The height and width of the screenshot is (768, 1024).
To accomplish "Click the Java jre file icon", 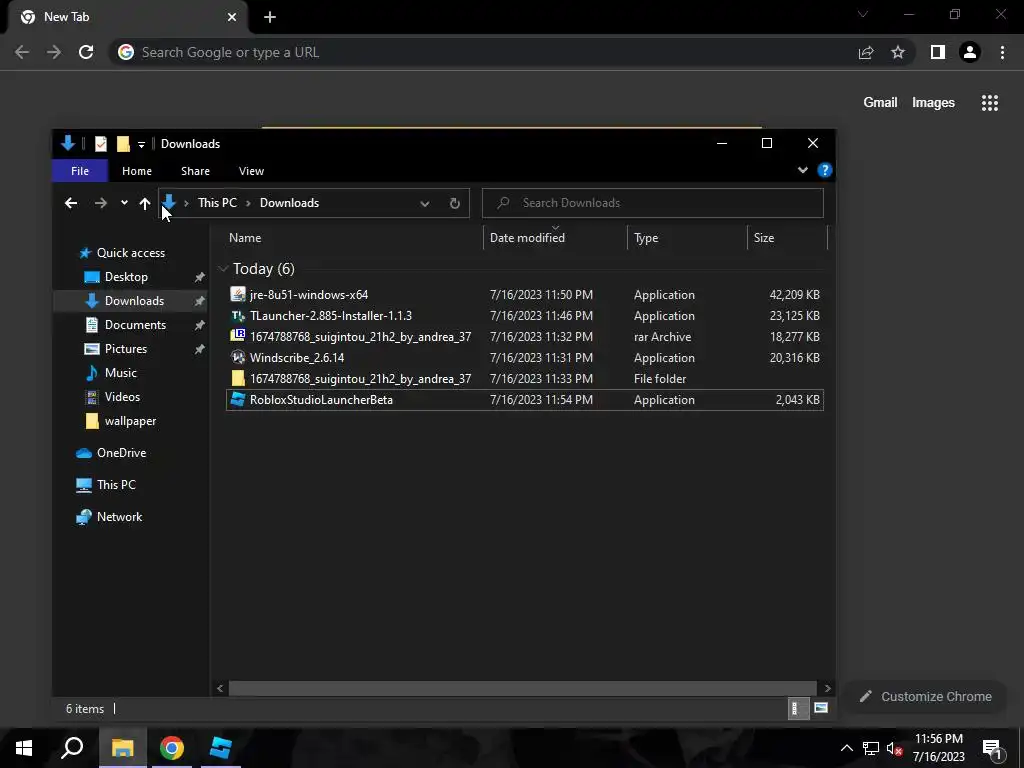I will coord(238,295).
